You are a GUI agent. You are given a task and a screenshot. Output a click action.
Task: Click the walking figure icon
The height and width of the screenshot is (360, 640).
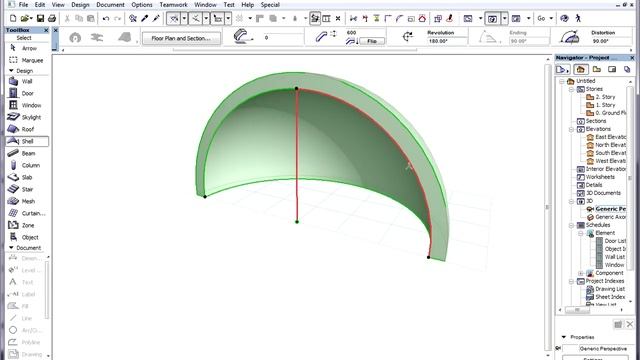tap(578, 18)
